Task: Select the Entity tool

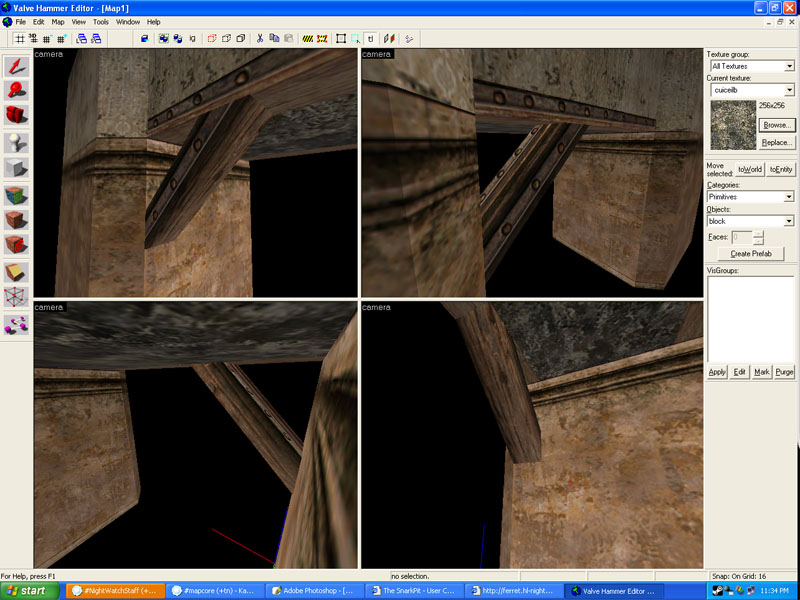Action: tap(17, 142)
